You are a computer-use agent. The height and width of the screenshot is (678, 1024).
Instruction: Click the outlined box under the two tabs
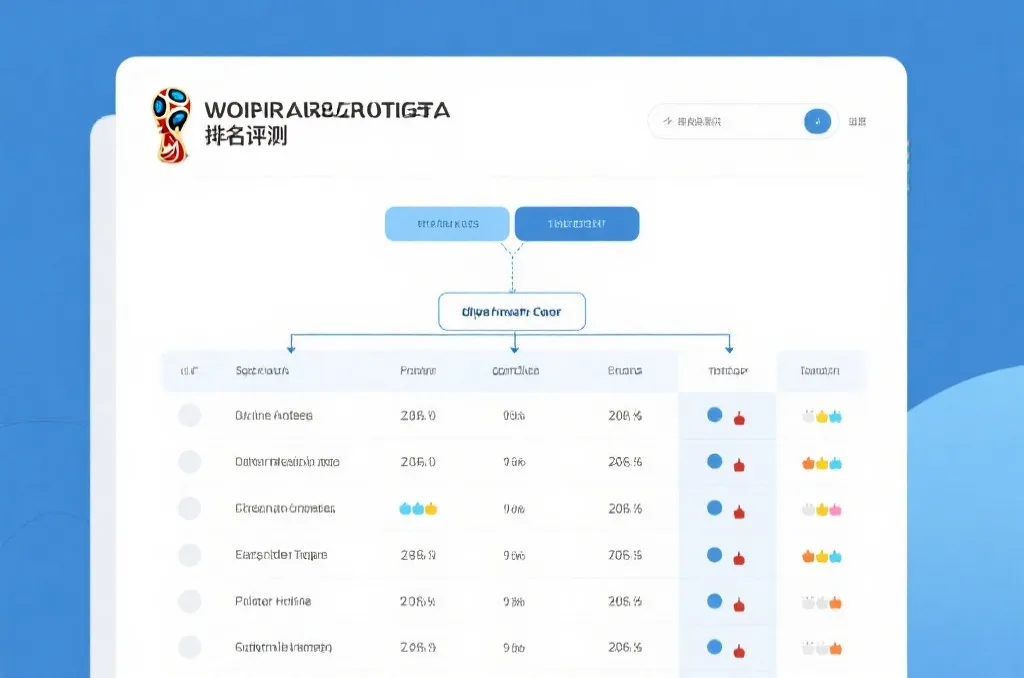pyautogui.click(x=512, y=312)
